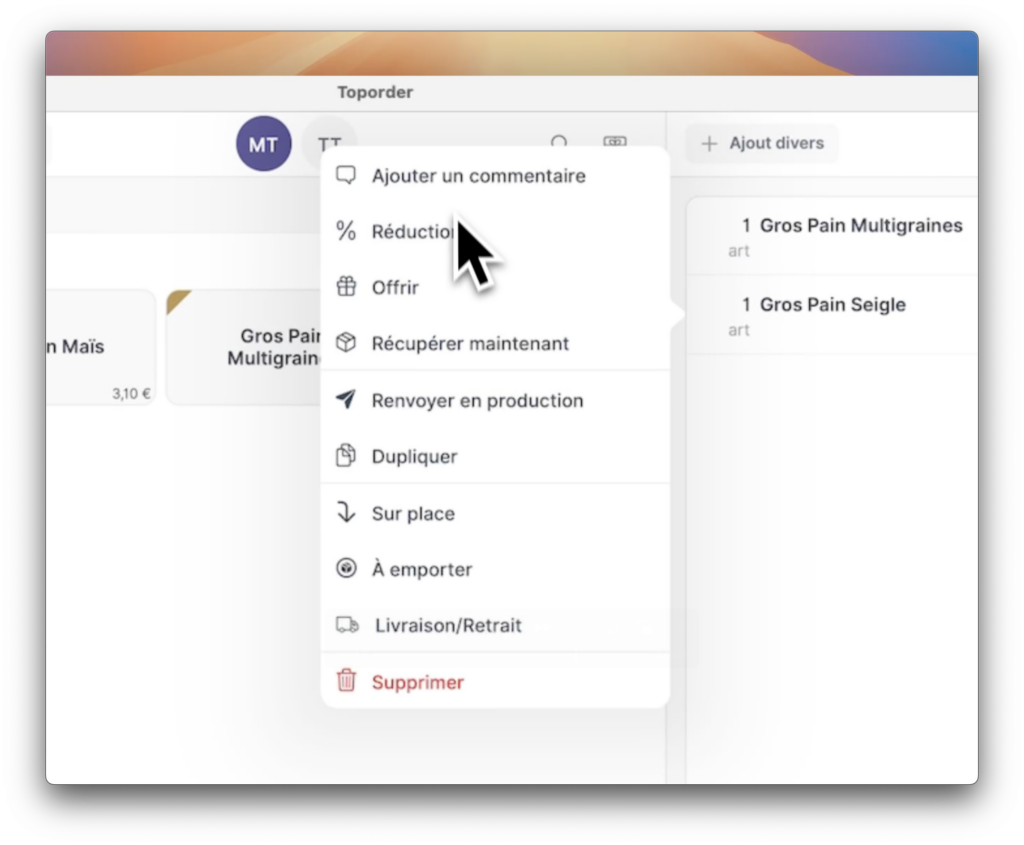Click the package Récupérer maintenant icon
This screenshot has height=845, width=1024.
click(x=346, y=344)
